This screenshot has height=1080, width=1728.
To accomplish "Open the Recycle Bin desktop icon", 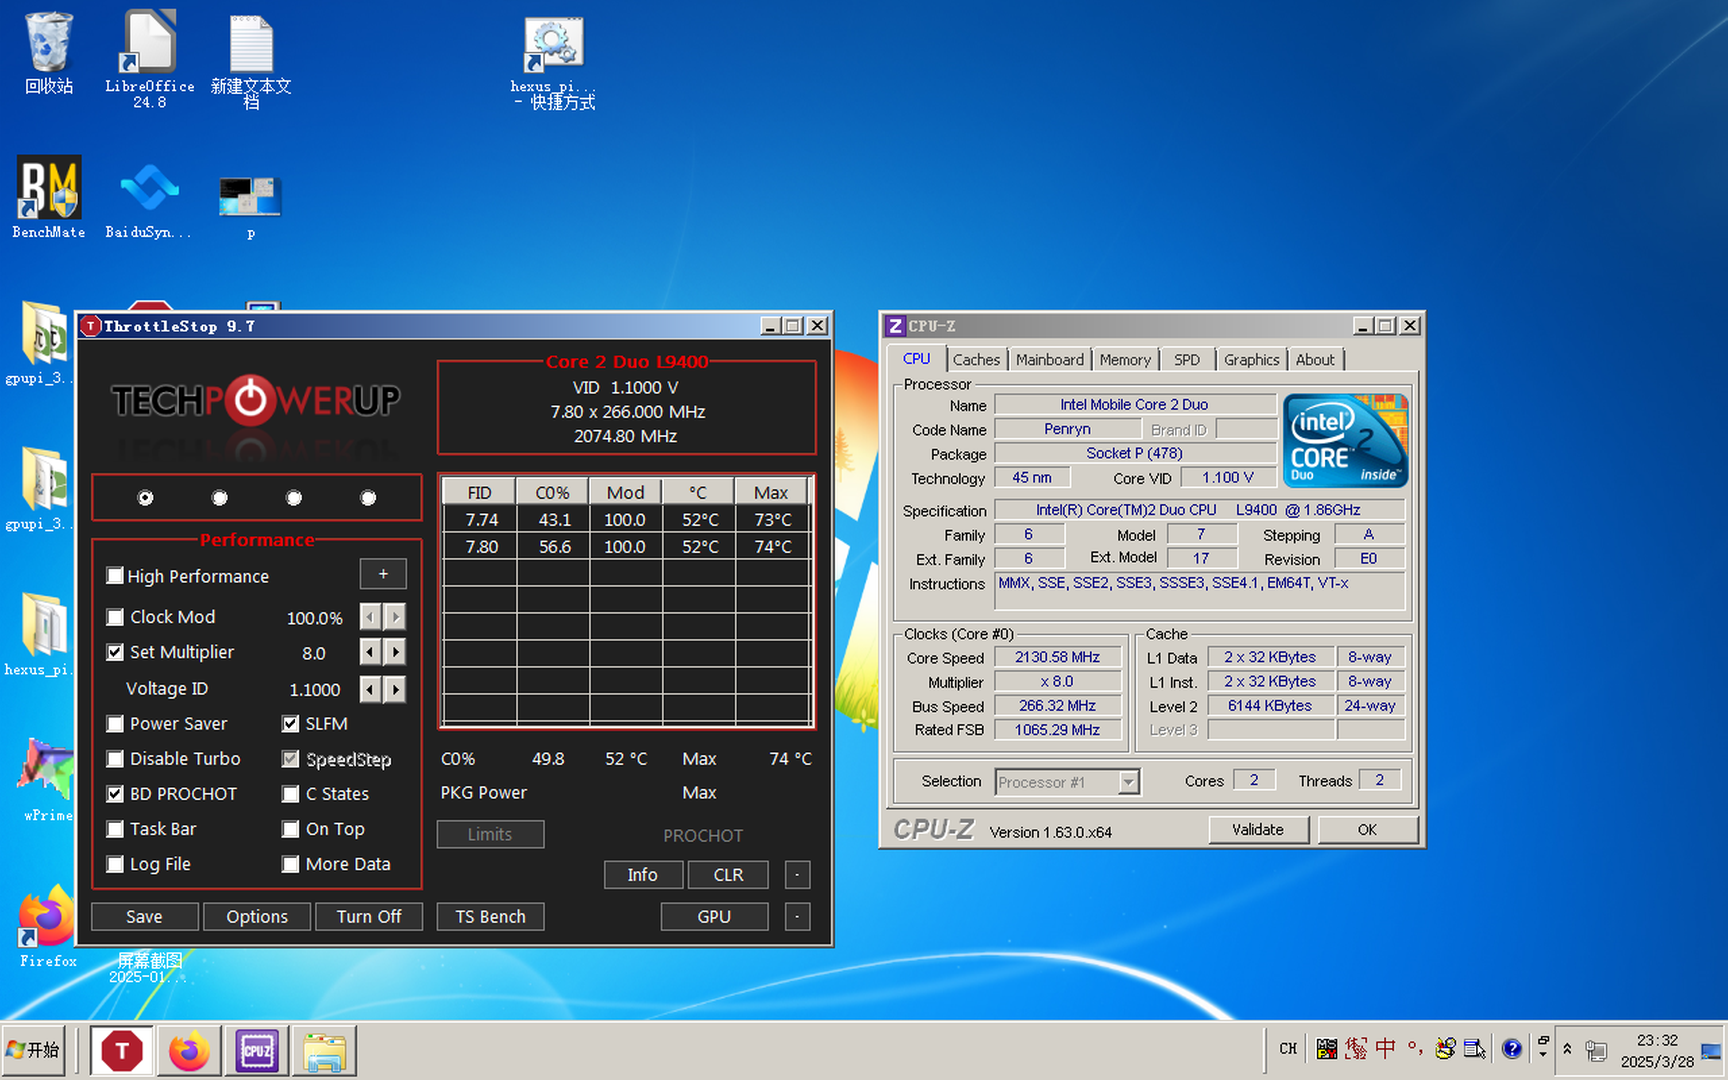I will tap(48, 52).
